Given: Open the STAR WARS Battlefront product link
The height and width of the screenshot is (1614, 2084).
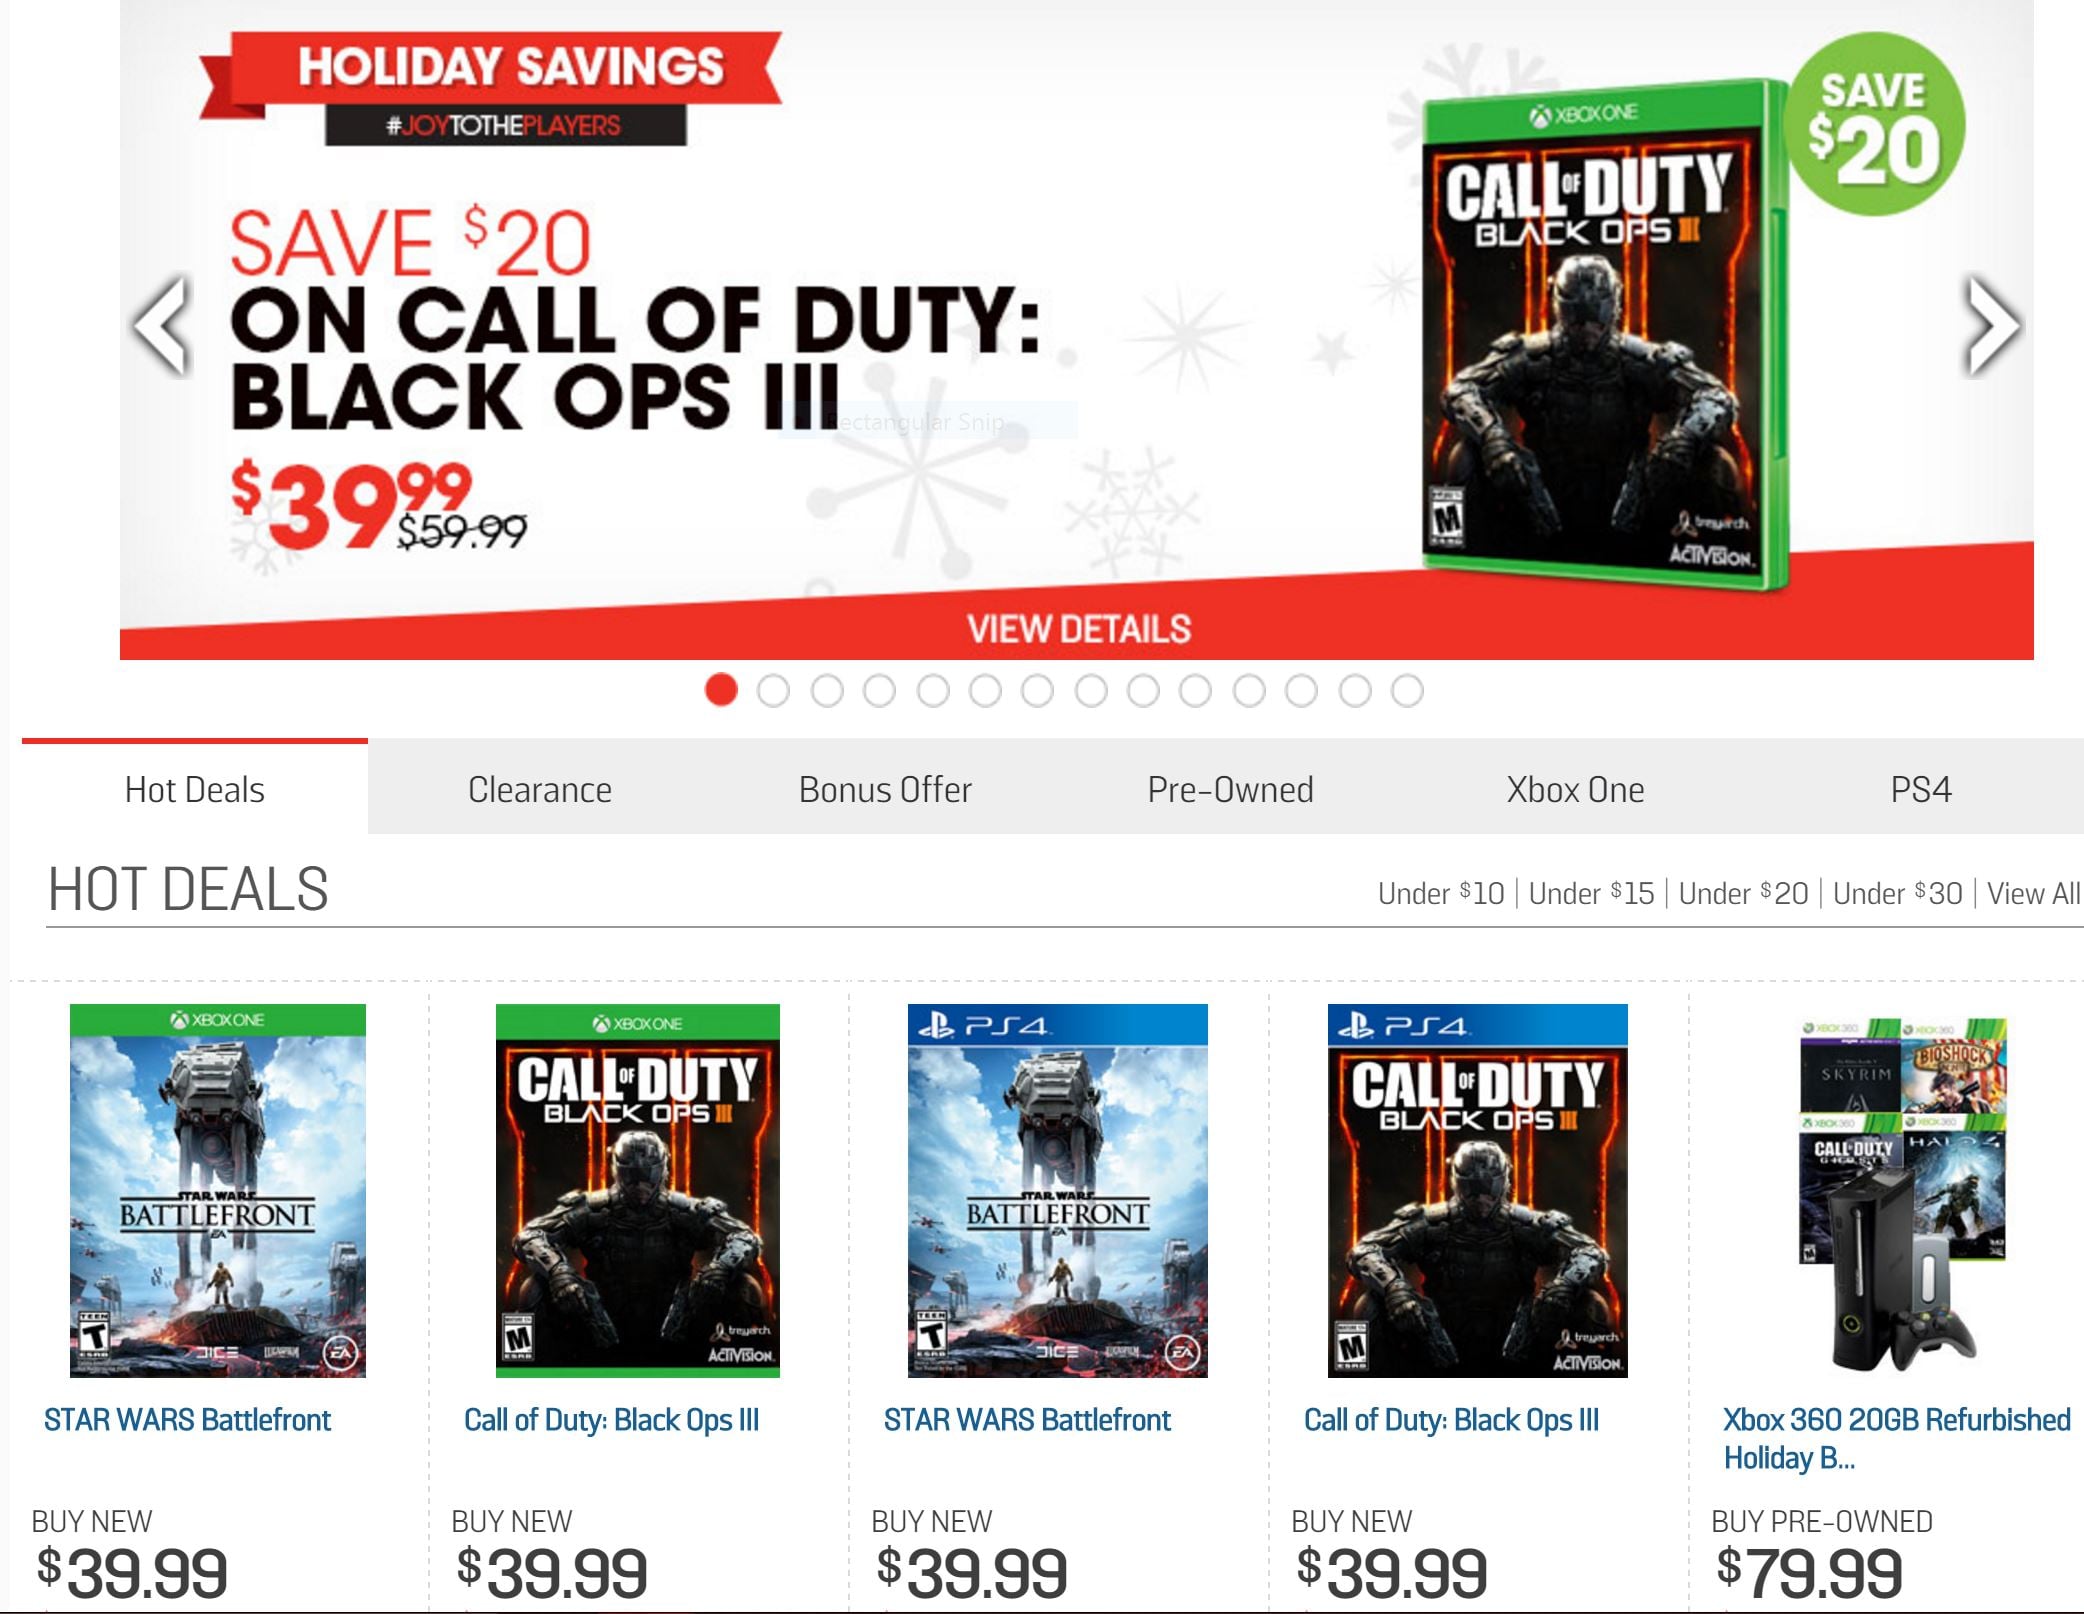Looking at the screenshot, I should pyautogui.click(x=189, y=1418).
